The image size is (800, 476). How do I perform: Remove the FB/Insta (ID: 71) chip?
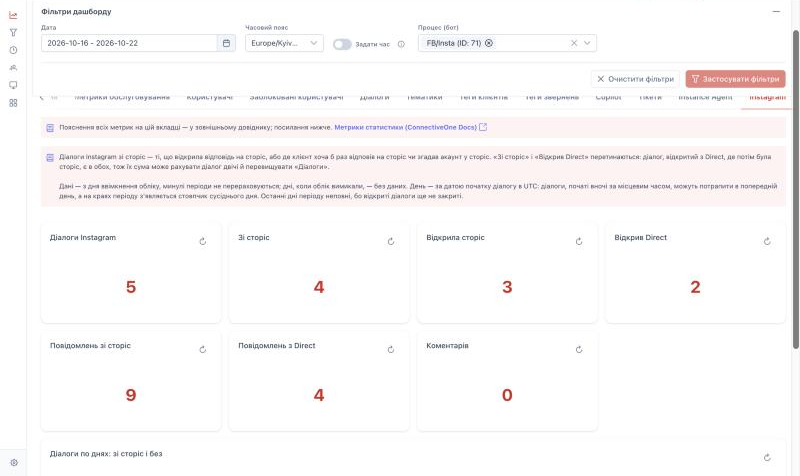(x=489, y=43)
